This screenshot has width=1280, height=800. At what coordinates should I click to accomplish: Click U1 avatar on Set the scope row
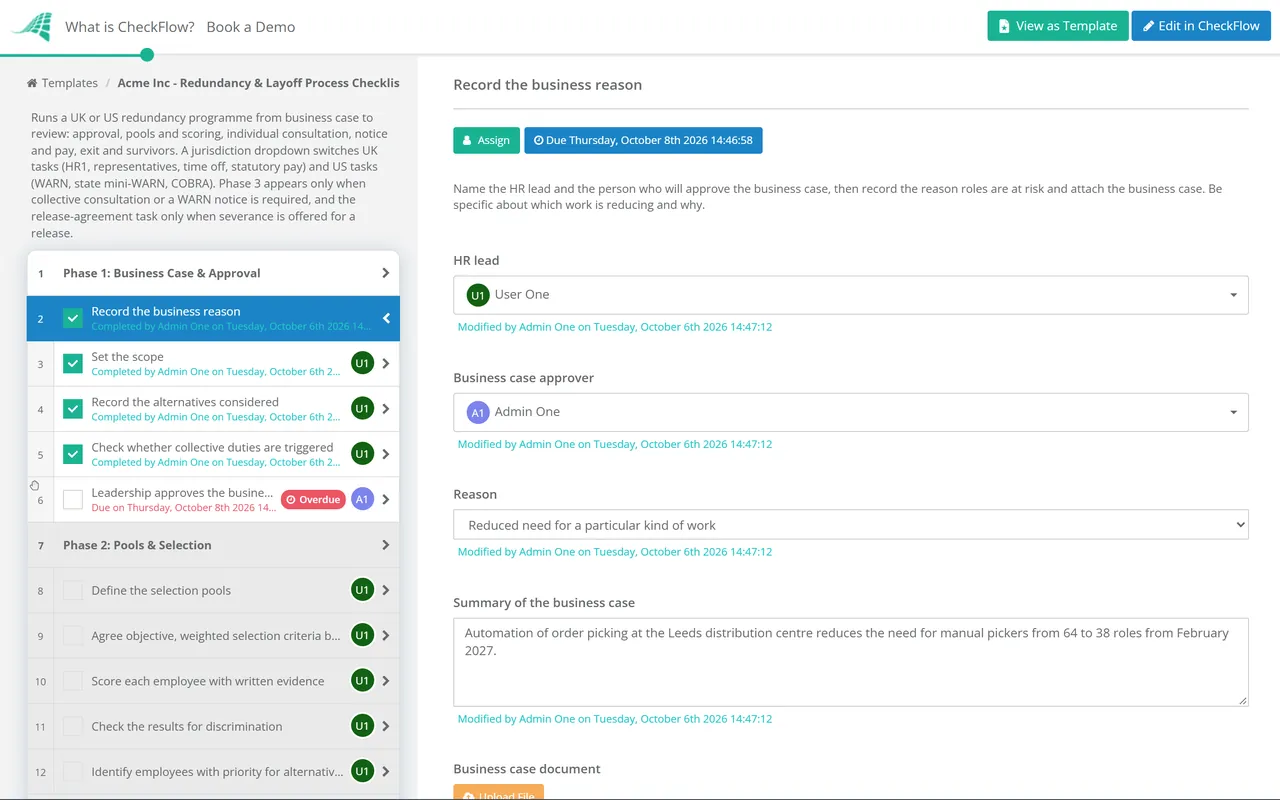(x=362, y=364)
